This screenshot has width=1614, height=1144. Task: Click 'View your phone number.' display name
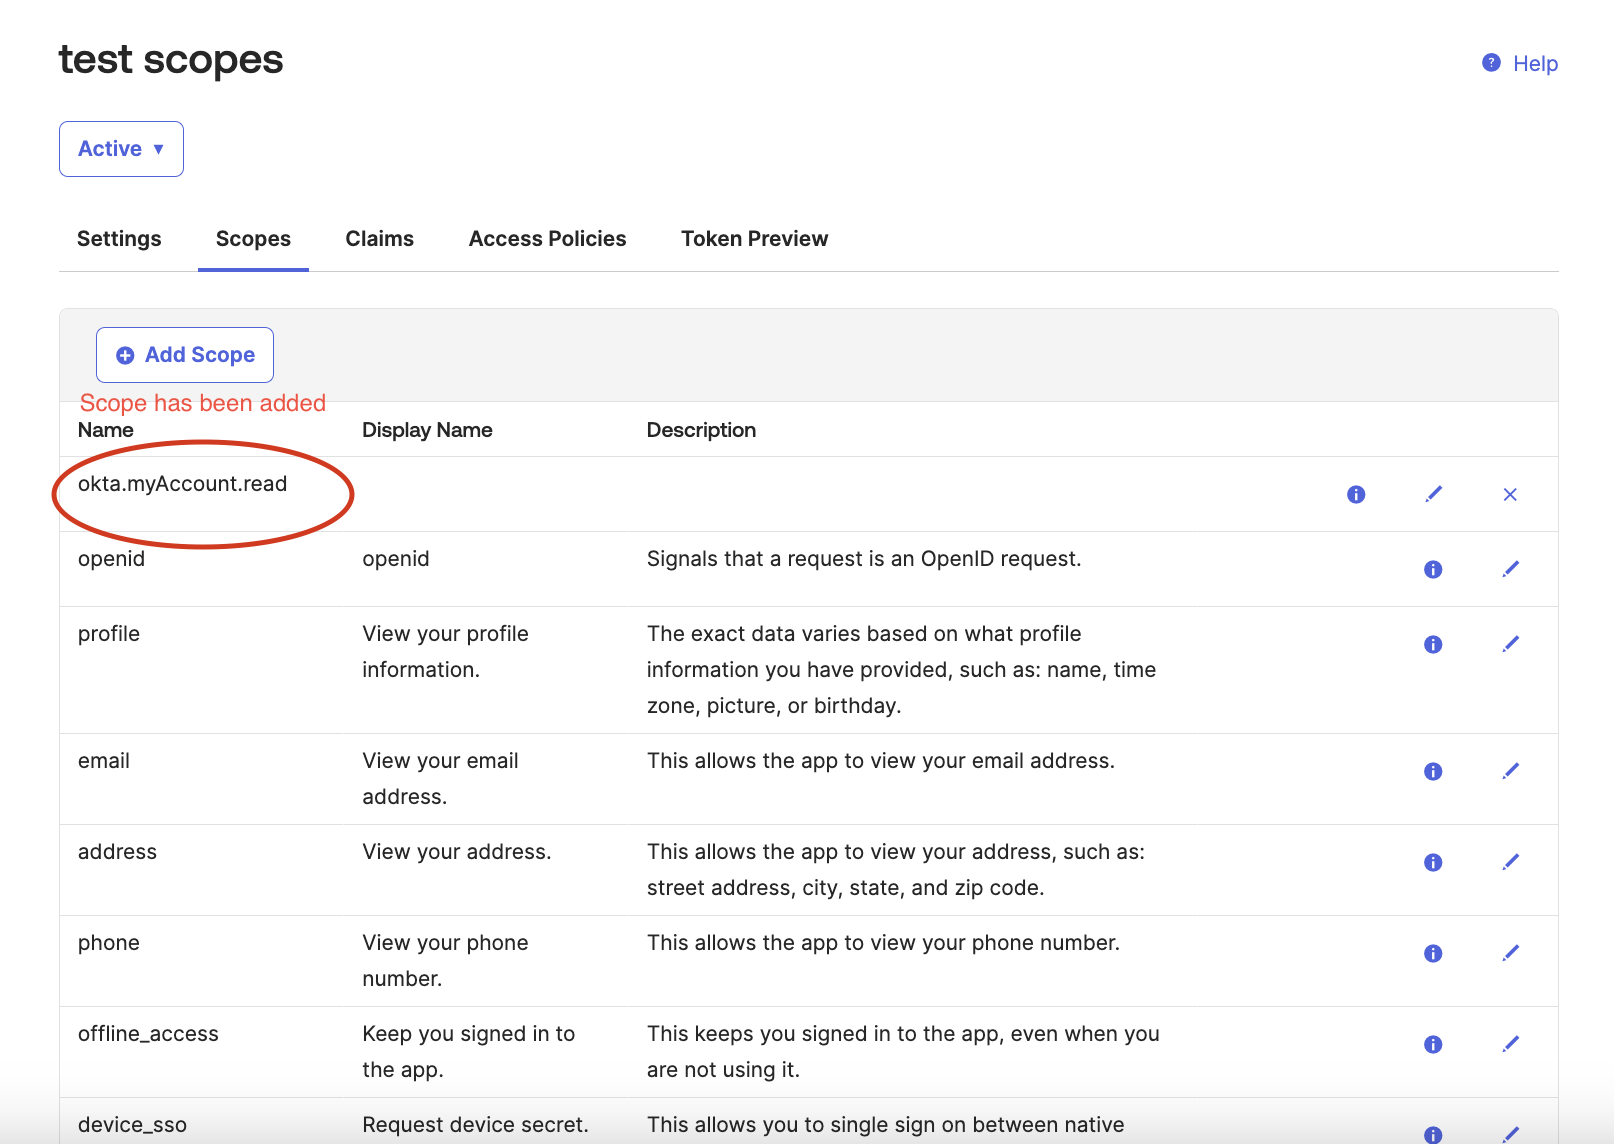(445, 961)
